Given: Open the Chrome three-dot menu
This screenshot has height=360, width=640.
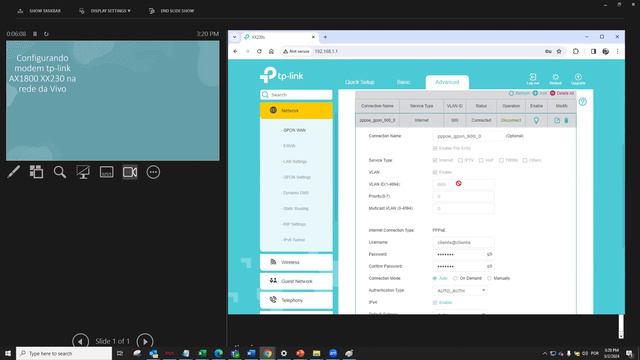Looking at the screenshot, I should click(618, 51).
